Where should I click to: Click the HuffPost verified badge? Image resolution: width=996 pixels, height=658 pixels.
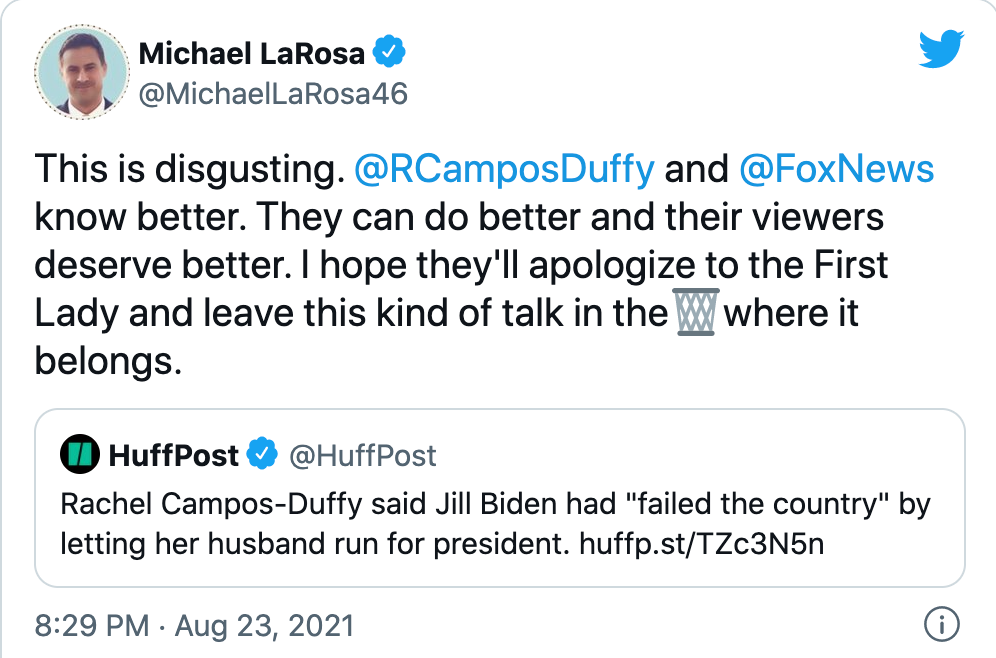click(x=262, y=456)
